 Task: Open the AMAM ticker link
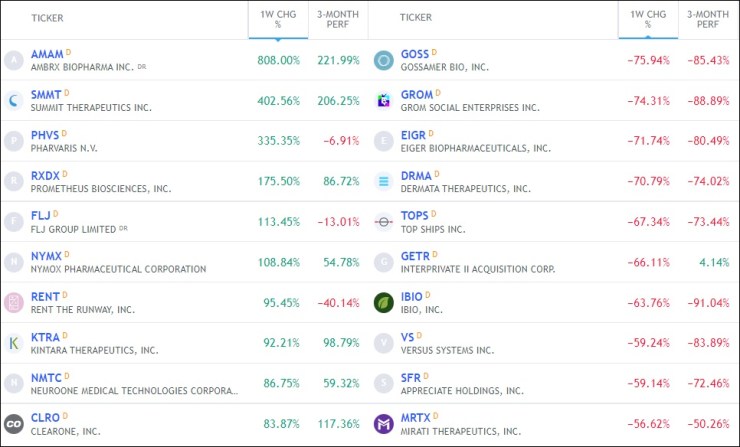pos(46,54)
